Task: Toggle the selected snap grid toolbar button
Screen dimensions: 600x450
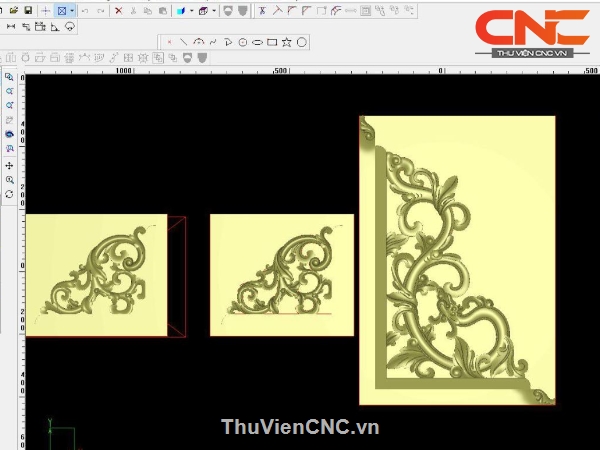Action: click(x=60, y=10)
